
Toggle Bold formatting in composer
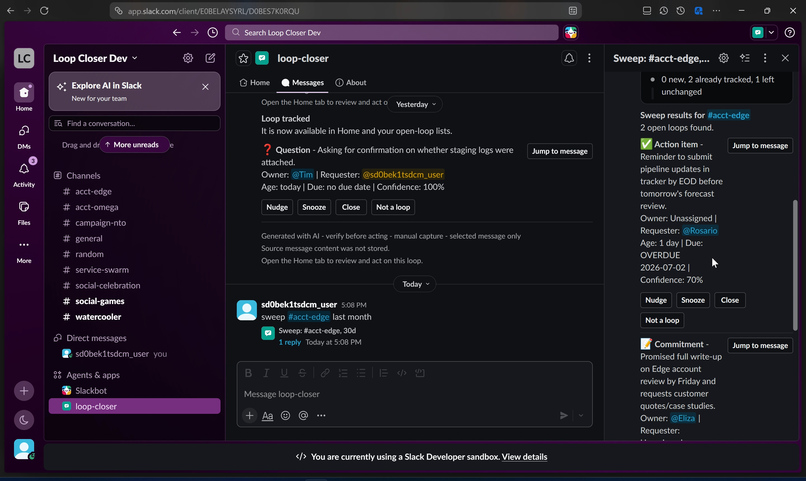[x=248, y=373]
